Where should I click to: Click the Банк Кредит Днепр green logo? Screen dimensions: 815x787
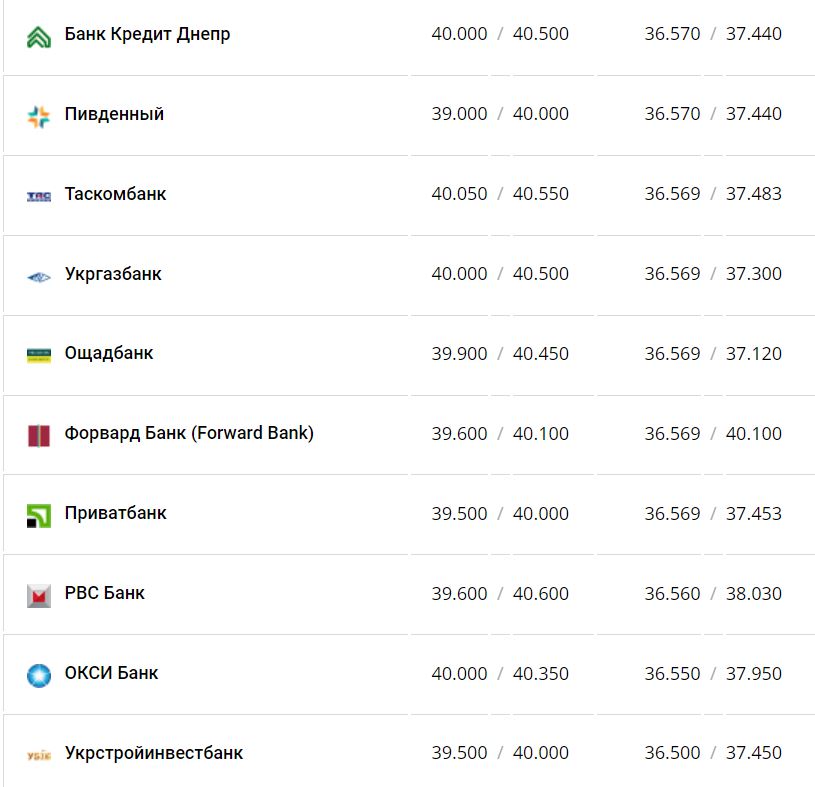click(x=38, y=37)
